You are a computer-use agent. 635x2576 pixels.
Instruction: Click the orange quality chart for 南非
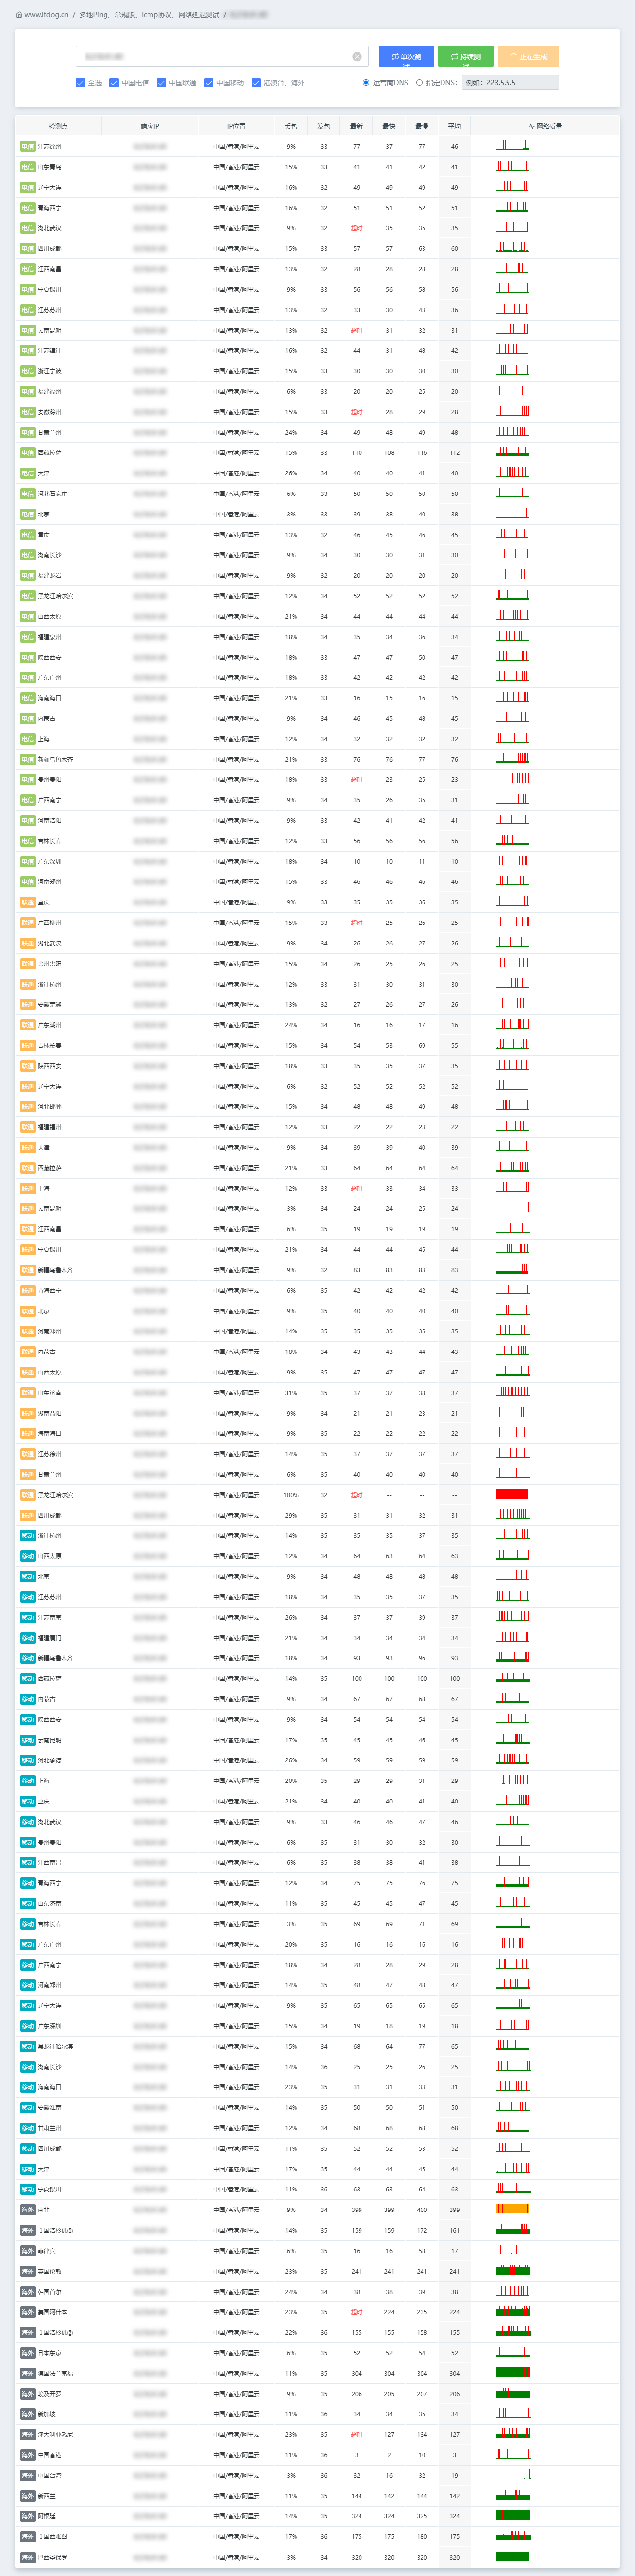pyautogui.click(x=512, y=2209)
